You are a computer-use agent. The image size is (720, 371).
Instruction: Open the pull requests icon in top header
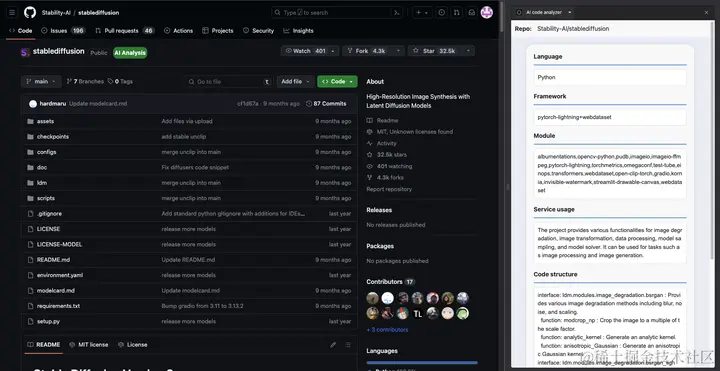pyautogui.click(x=456, y=12)
